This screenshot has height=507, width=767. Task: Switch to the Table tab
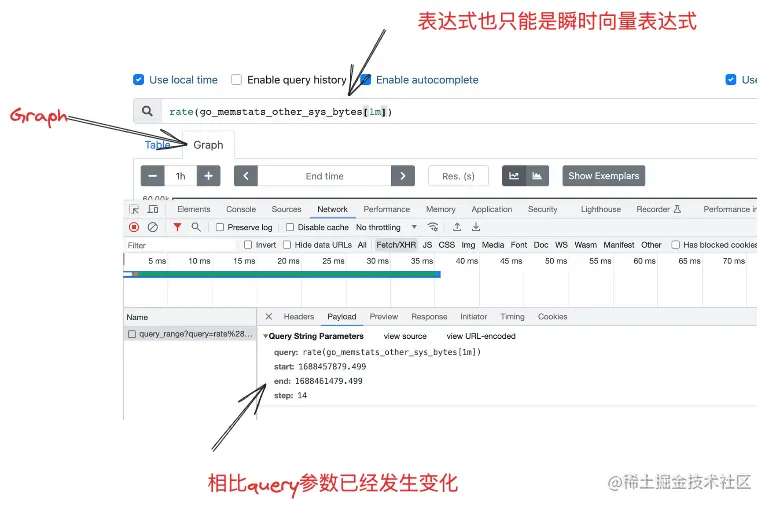[x=158, y=145]
